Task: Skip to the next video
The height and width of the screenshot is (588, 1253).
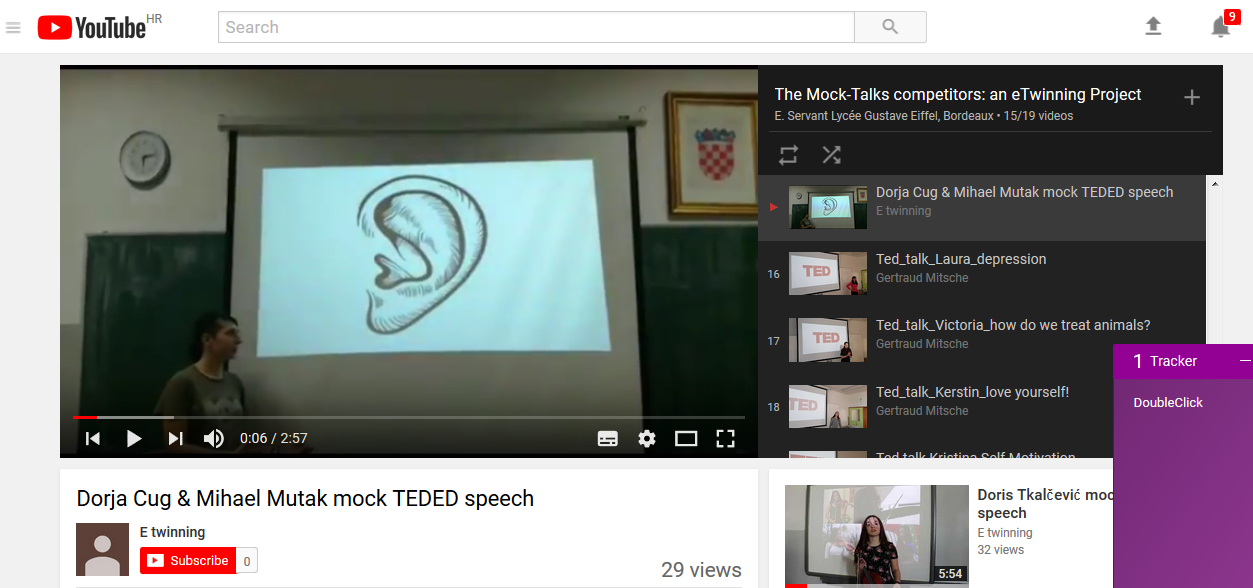Action: [x=175, y=438]
